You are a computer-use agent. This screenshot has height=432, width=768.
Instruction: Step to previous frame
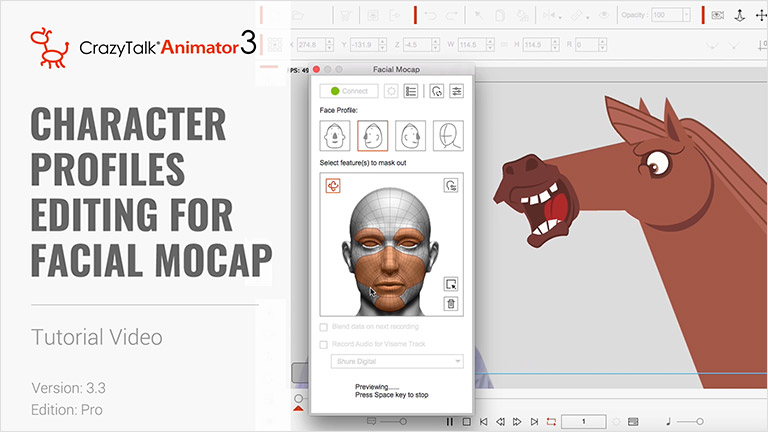[500, 422]
